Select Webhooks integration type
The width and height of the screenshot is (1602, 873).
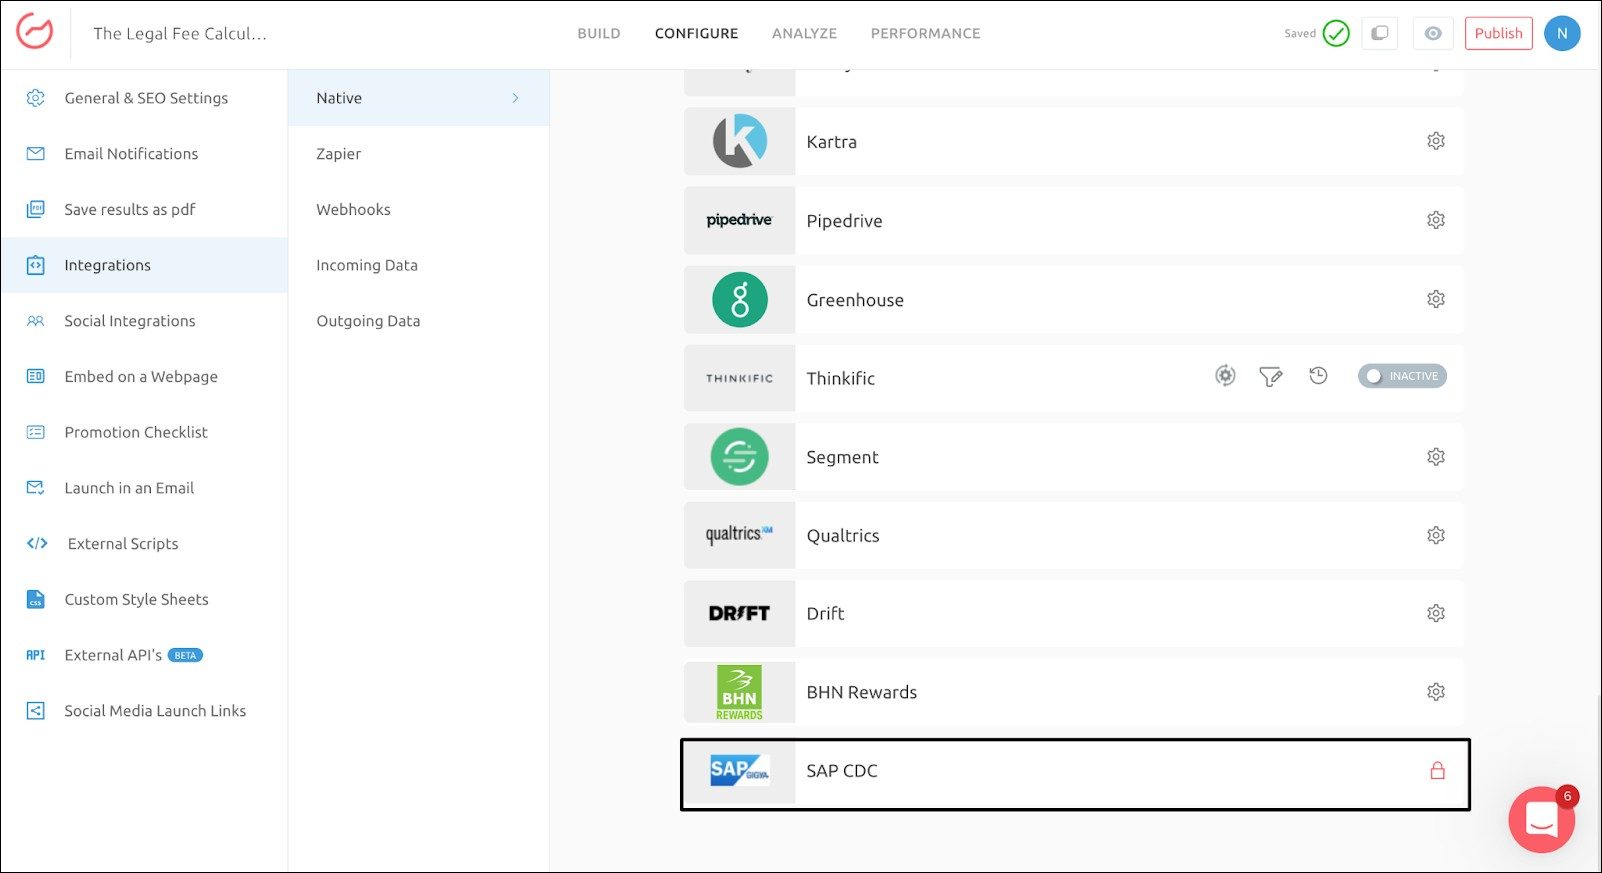353,210
